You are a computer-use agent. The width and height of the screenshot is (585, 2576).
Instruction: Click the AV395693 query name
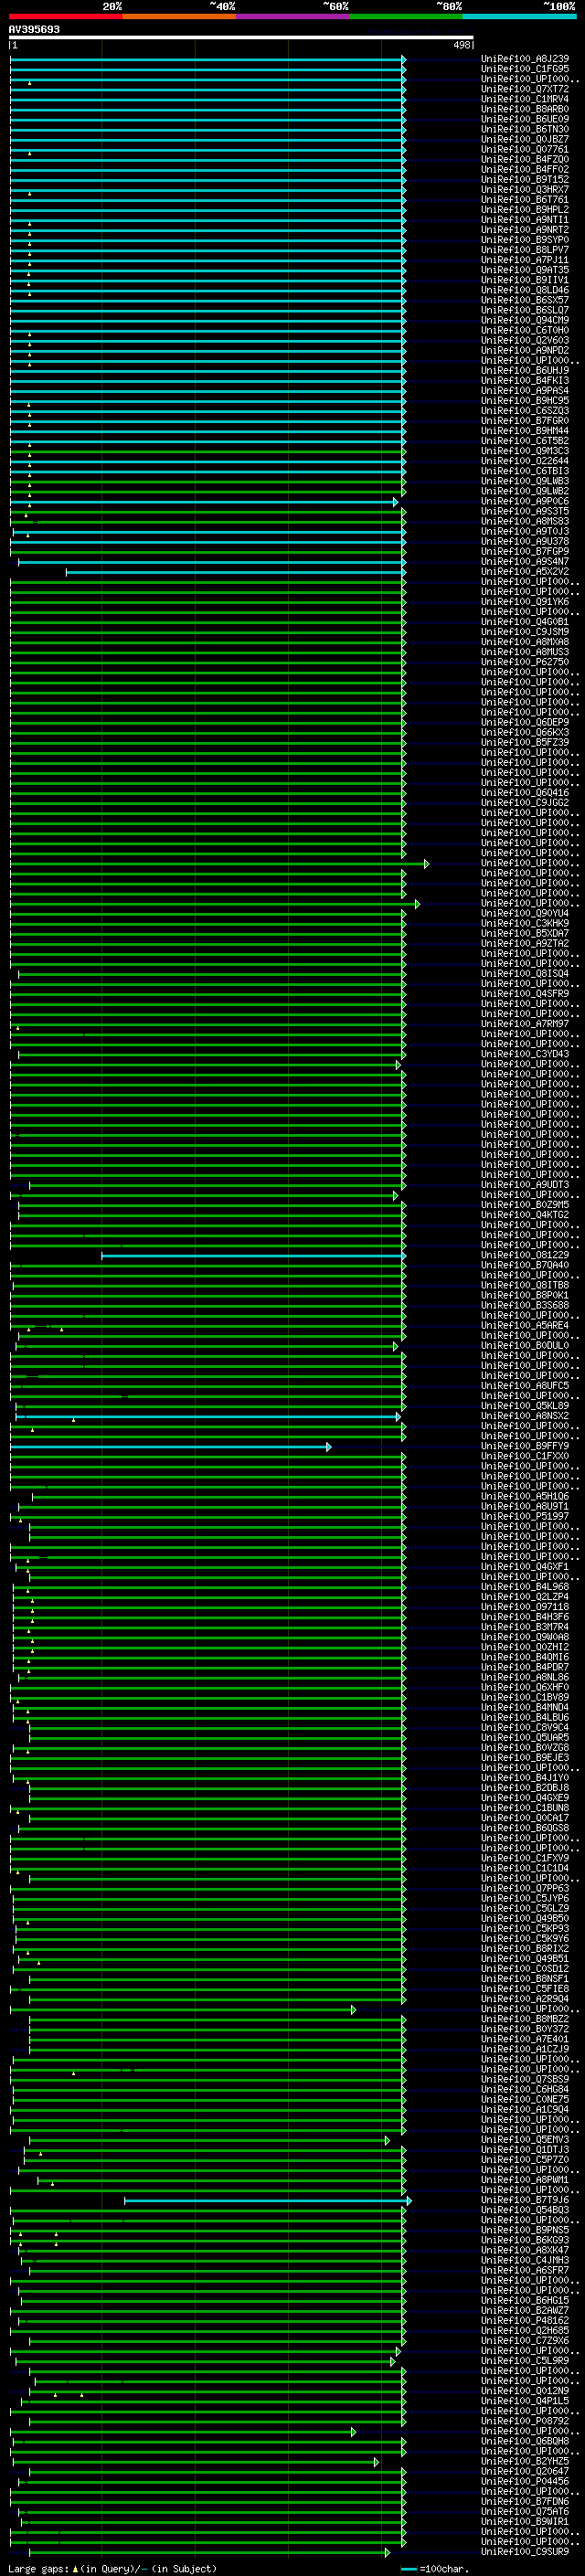(34, 29)
